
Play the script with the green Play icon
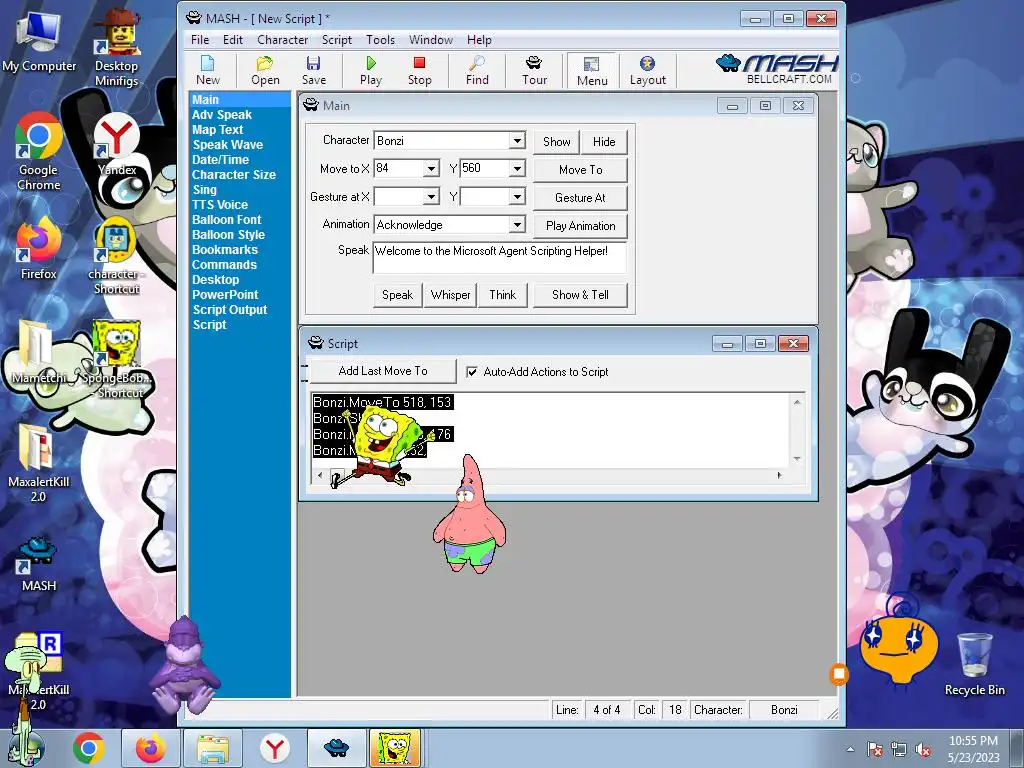370,71
